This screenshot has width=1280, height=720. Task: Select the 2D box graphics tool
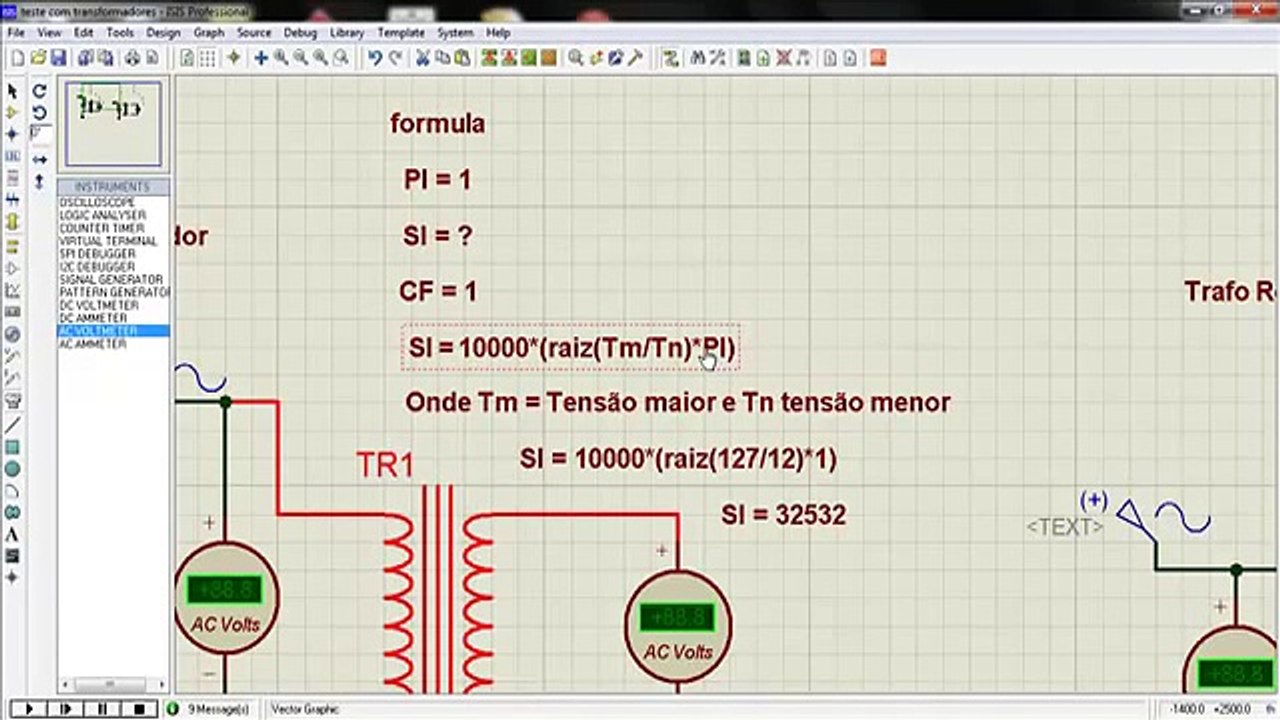12,447
